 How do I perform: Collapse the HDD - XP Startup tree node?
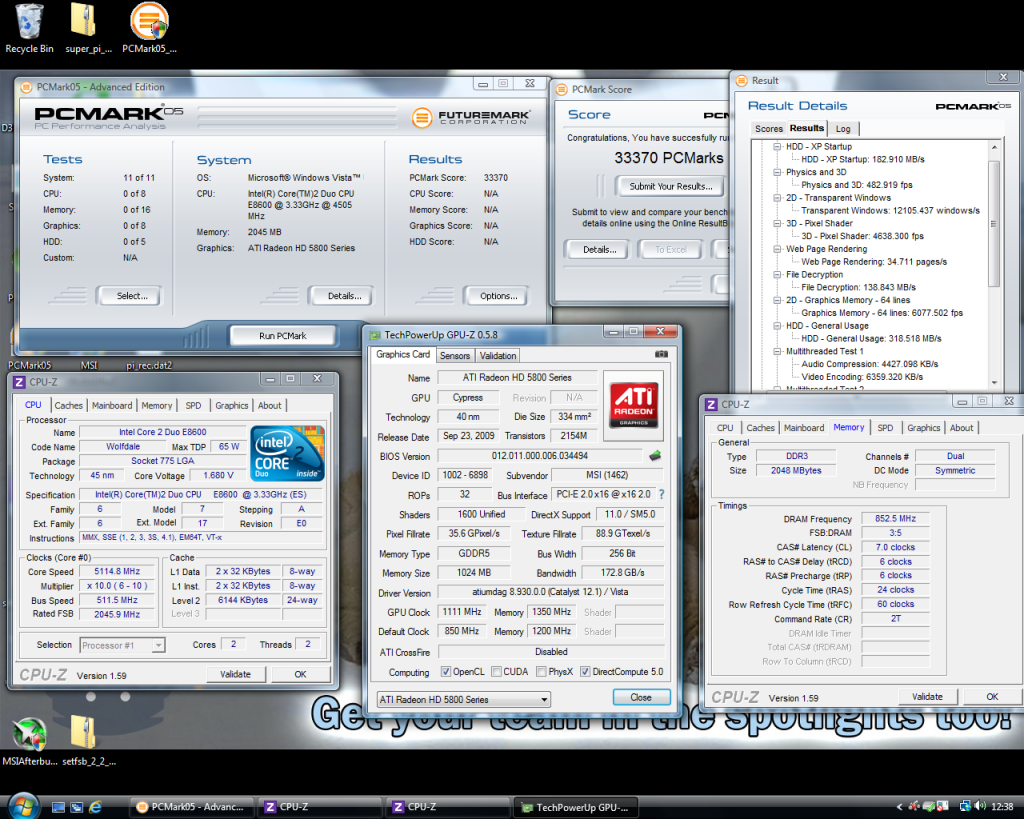click(777, 146)
